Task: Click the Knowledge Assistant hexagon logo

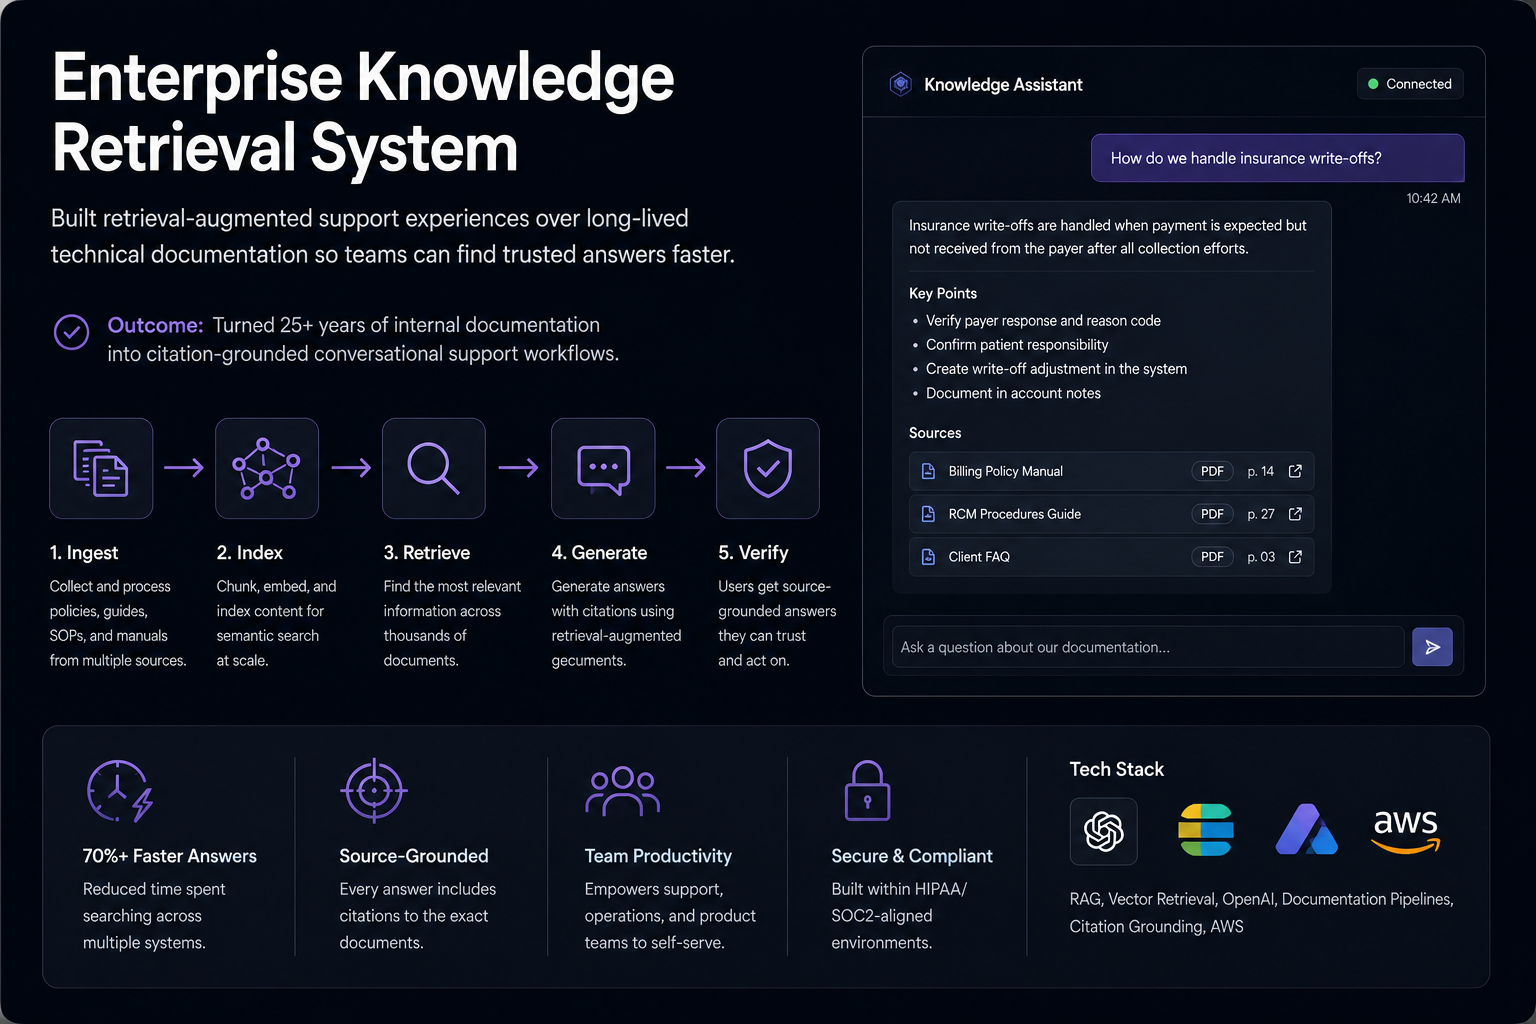Action: (x=900, y=84)
